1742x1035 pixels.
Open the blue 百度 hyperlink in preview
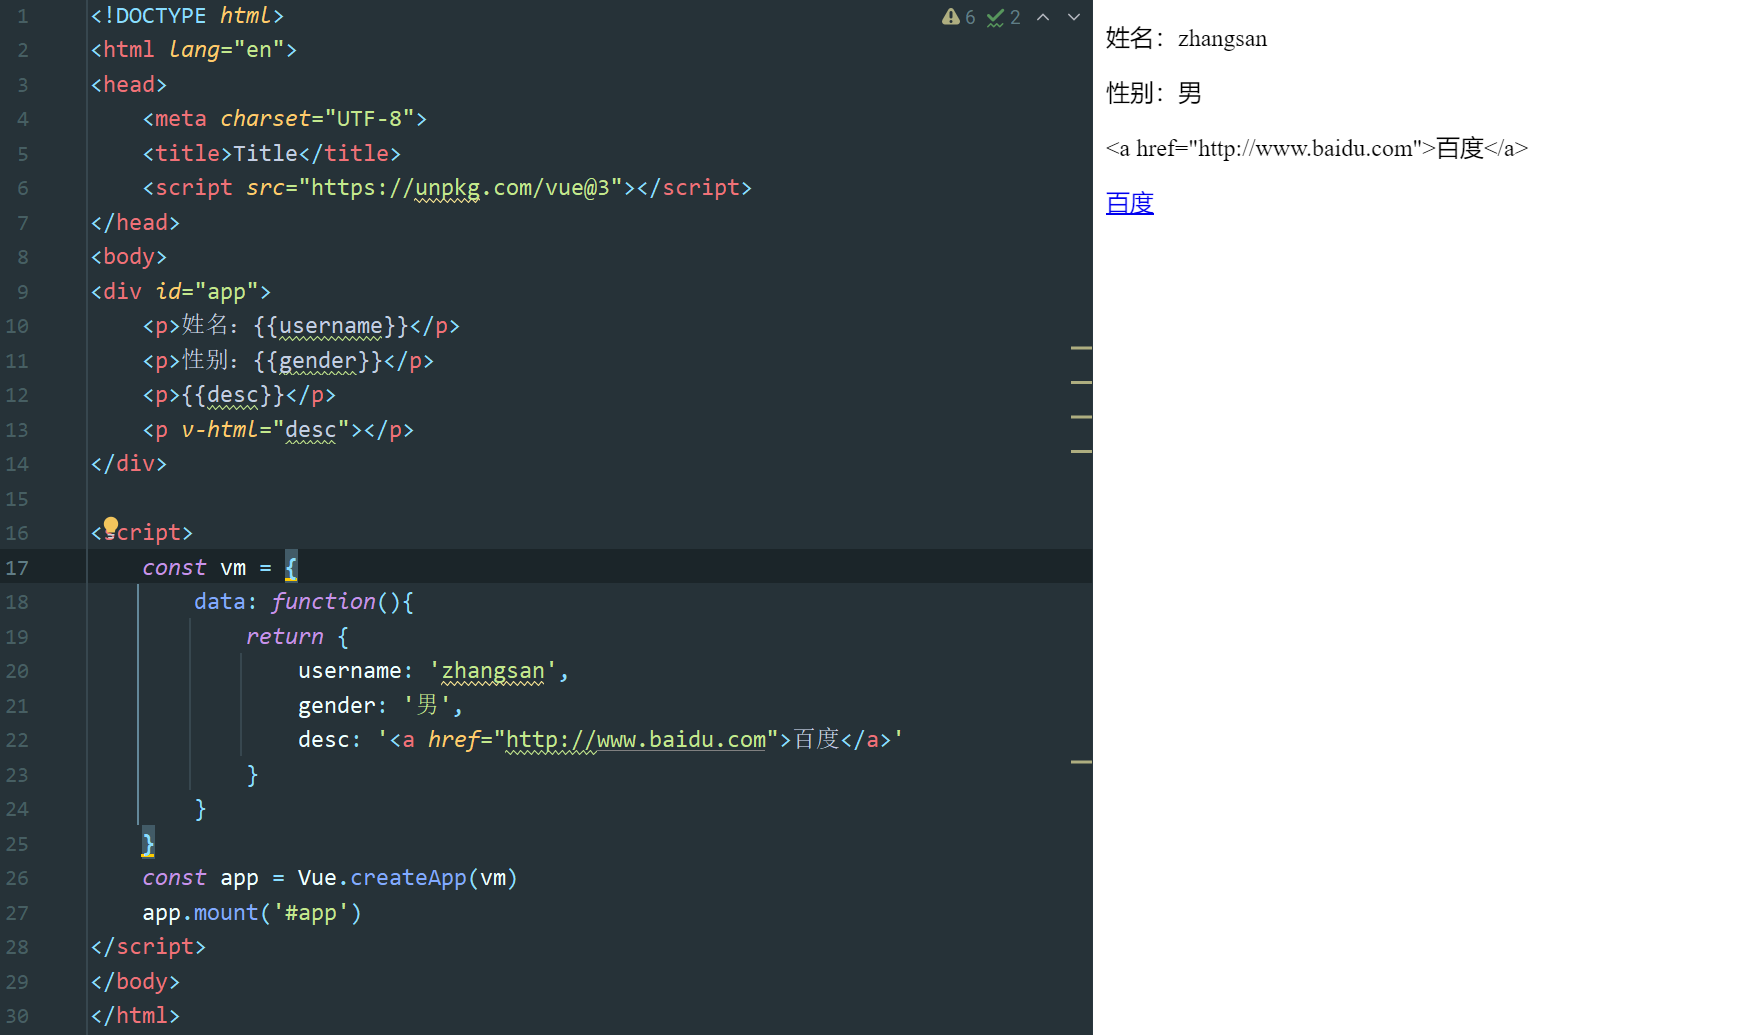point(1129,203)
